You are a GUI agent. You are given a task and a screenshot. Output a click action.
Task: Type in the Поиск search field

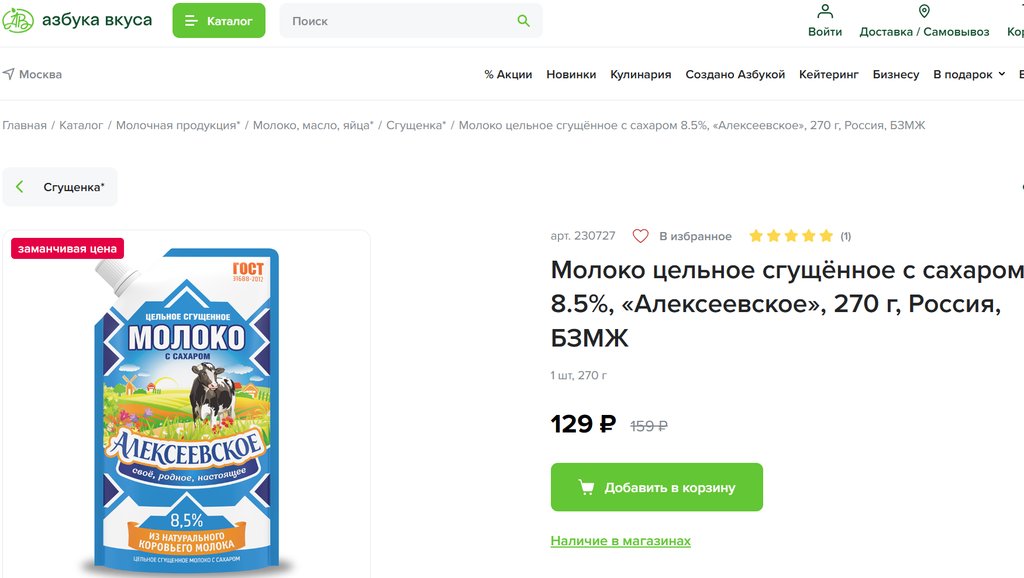pos(400,21)
